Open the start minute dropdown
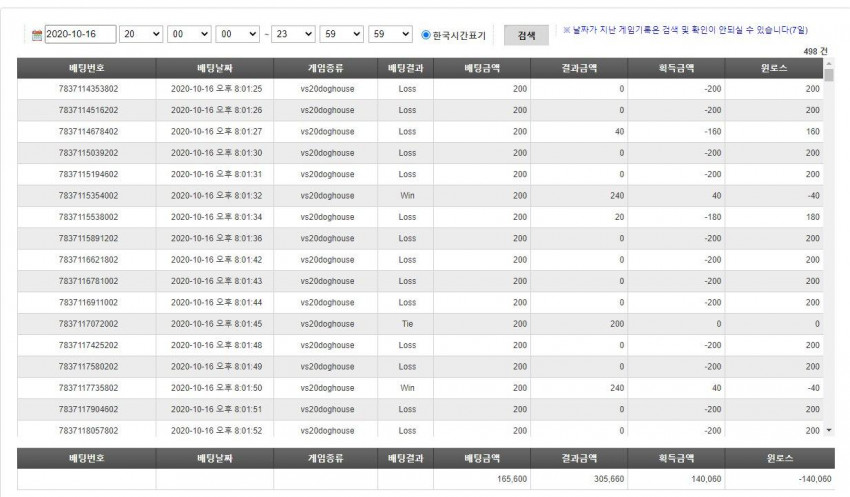Viewport: 850px width, 497px height. [189, 34]
